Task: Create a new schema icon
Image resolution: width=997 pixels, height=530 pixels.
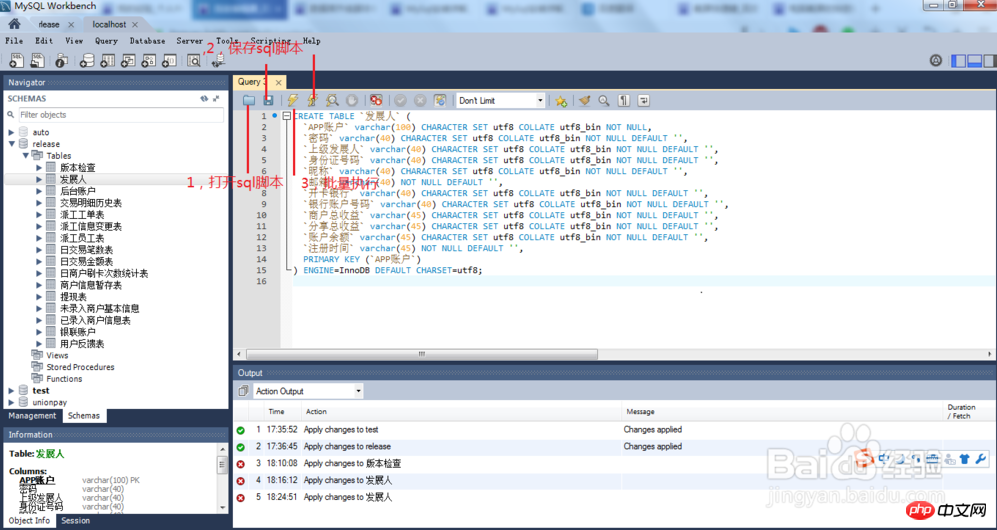Action: [x=87, y=60]
